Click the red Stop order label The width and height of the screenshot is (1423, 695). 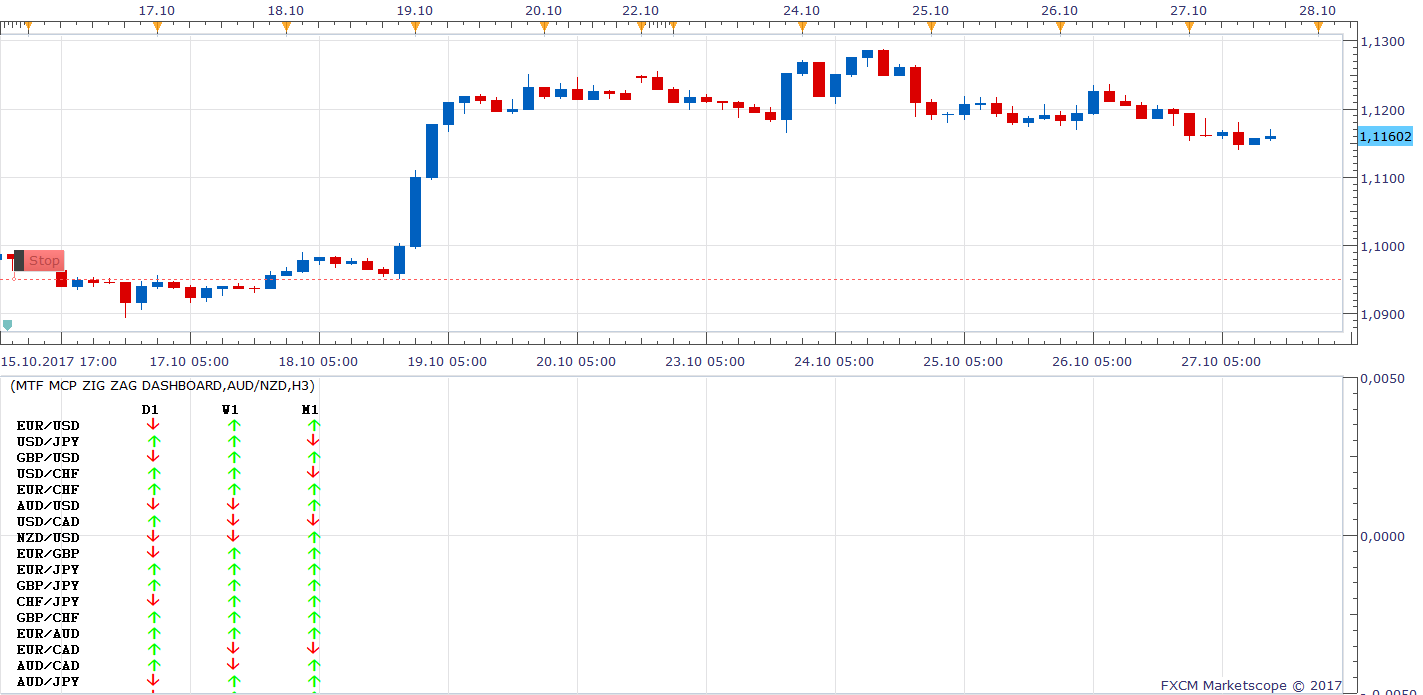click(38, 261)
